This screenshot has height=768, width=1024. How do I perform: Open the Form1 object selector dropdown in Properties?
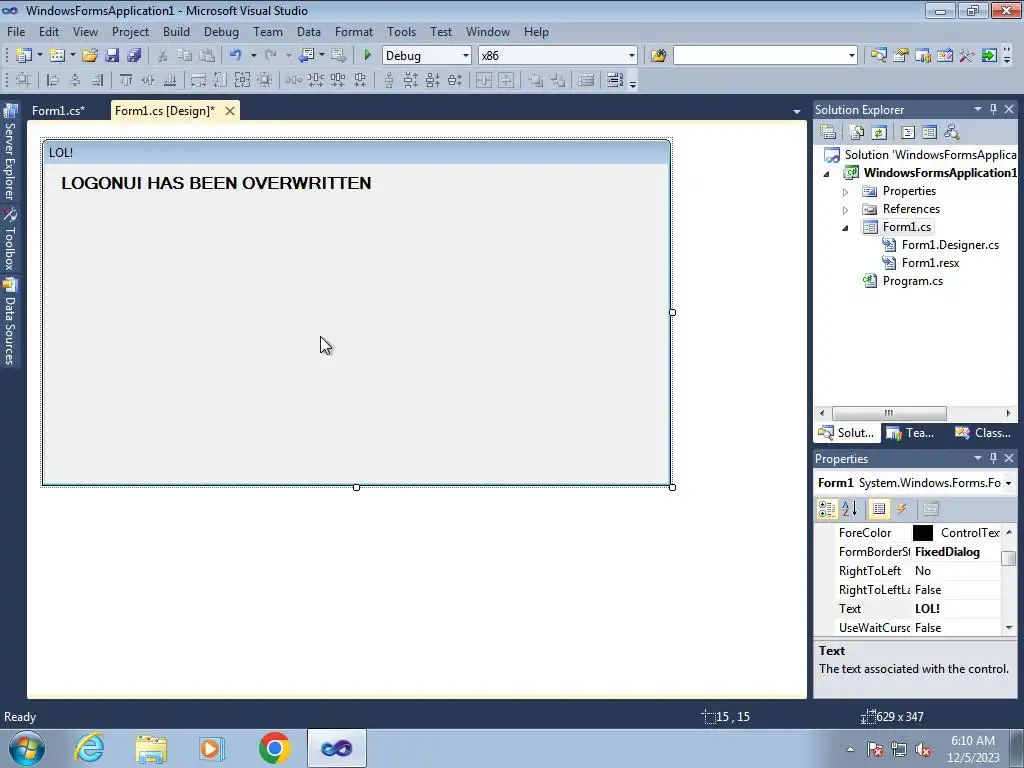(x=1009, y=483)
